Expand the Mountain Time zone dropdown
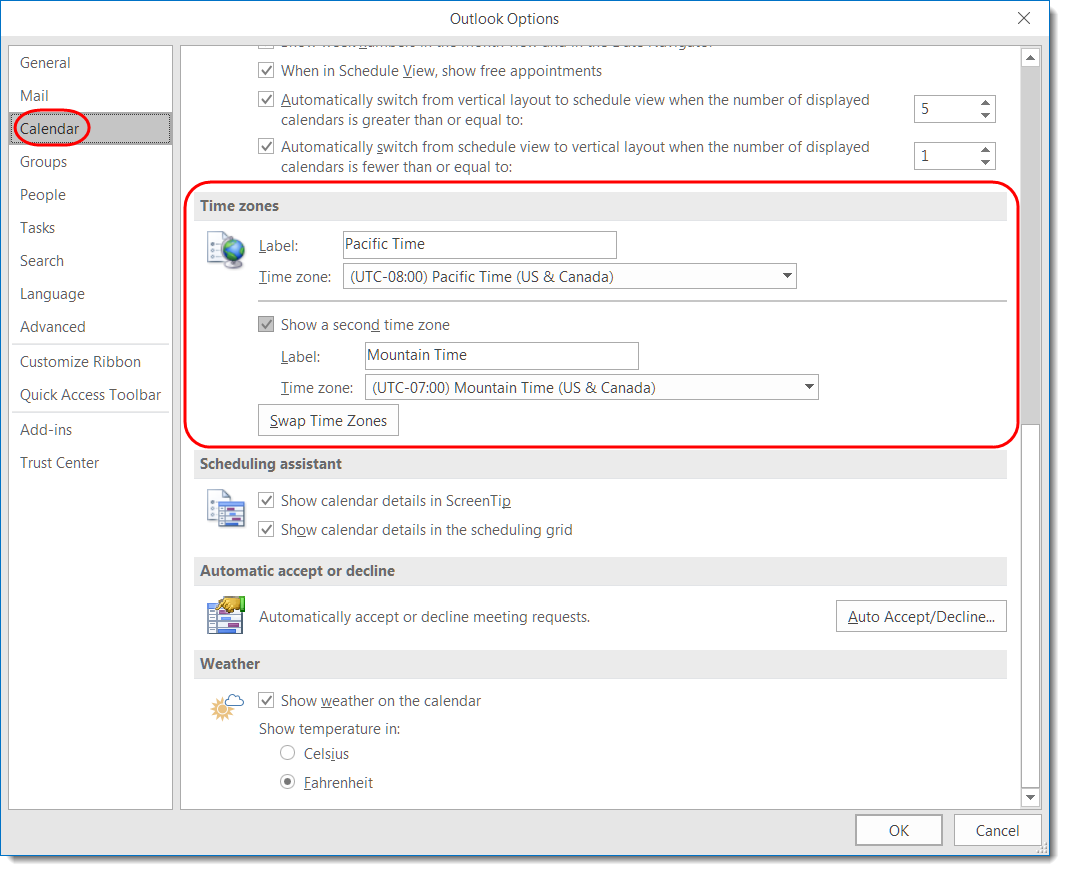 809,387
